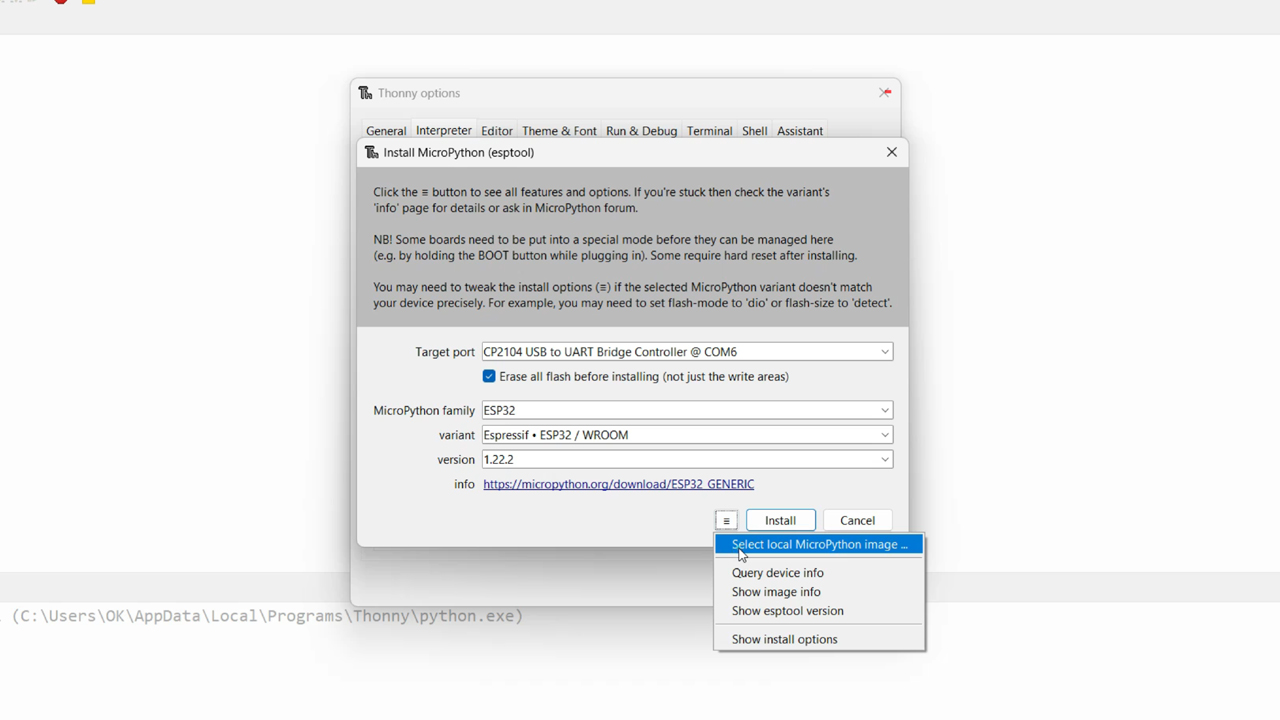Open the Shell tab in Thonny options
Viewport: 1280px width, 720px height.
pos(755,131)
